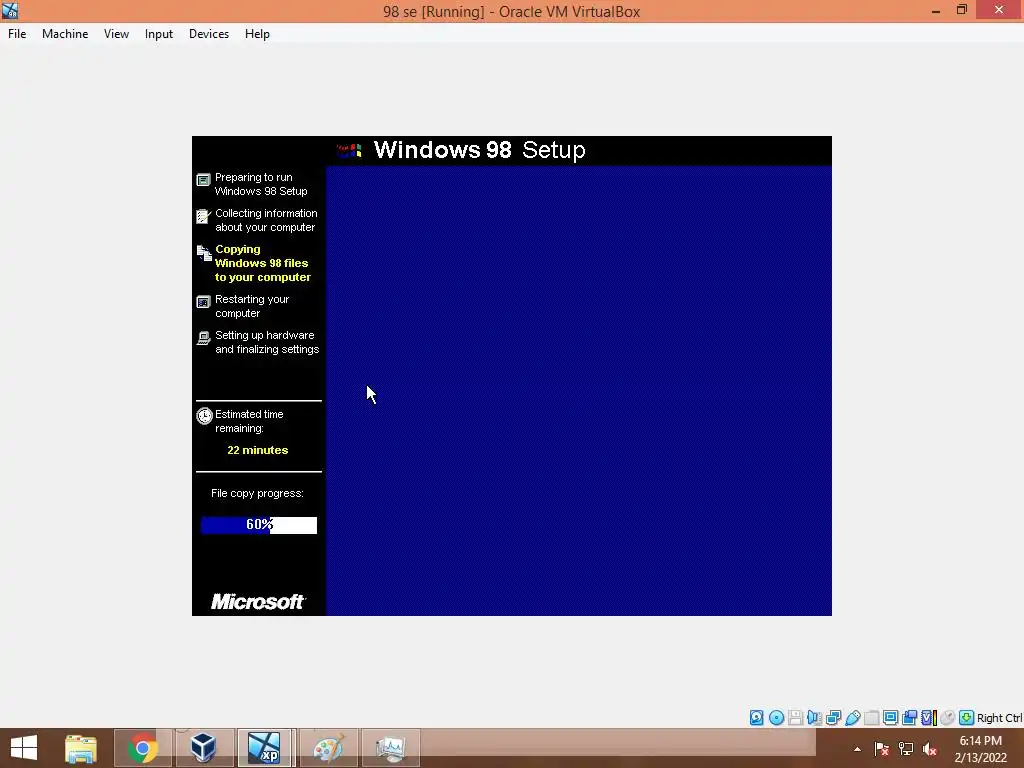Screen dimensions: 1024x768
Task: Click the VirtualBox window title bar icon
Action: [10, 10]
